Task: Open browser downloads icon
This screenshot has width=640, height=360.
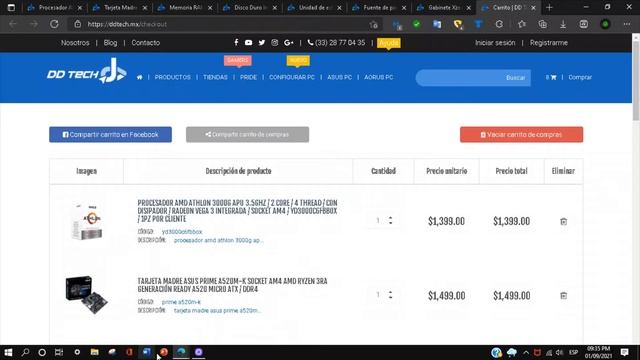Action: (x=563, y=24)
